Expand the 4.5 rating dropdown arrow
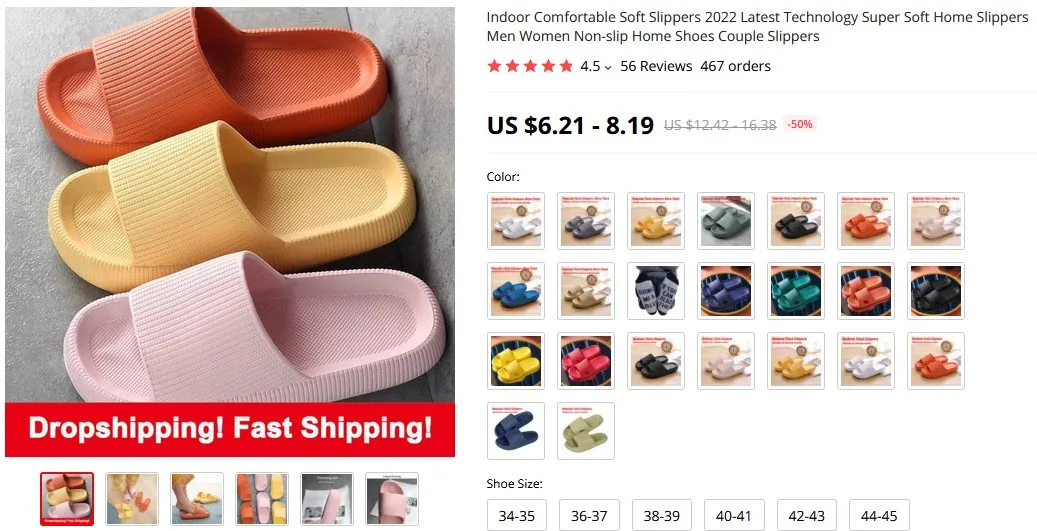The width and height of the screenshot is (1037, 531). pyautogui.click(x=608, y=67)
